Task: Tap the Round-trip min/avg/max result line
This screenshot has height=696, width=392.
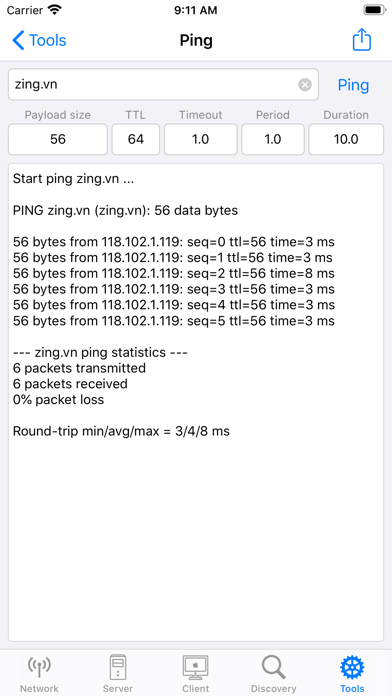Action: pyautogui.click(x=121, y=431)
